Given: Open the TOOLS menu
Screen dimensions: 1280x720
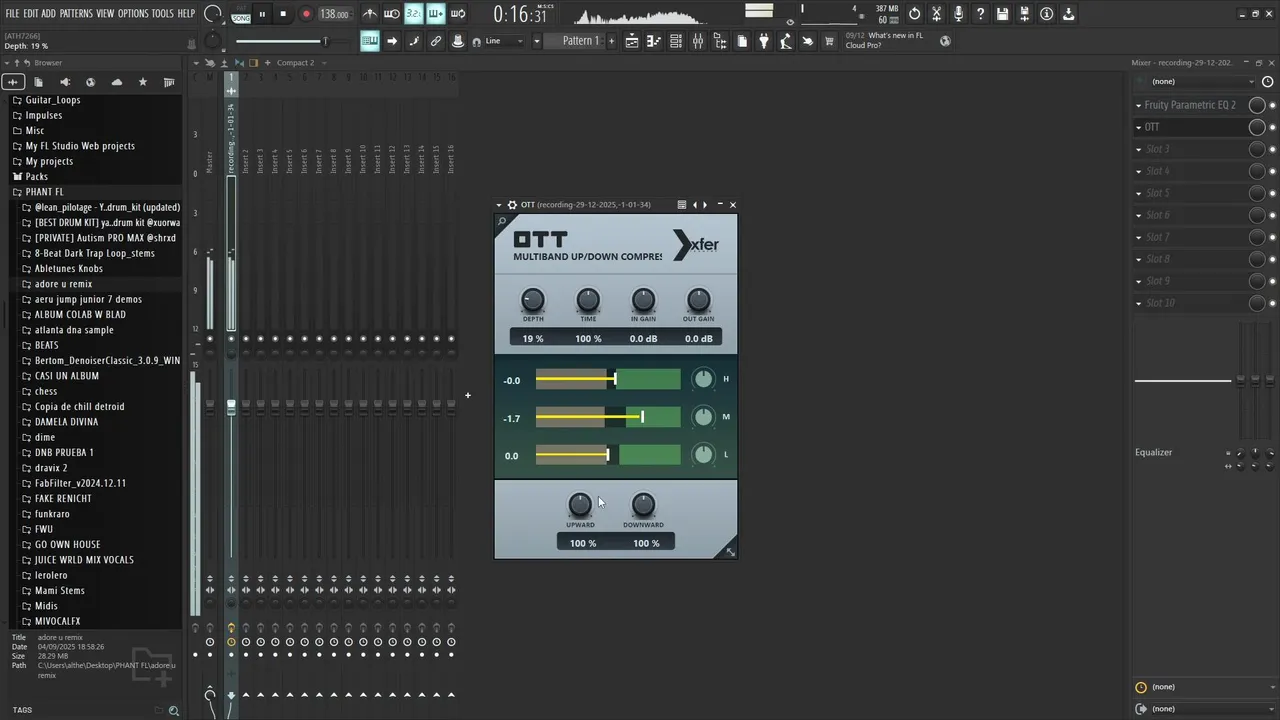Looking at the screenshot, I should (x=162, y=14).
